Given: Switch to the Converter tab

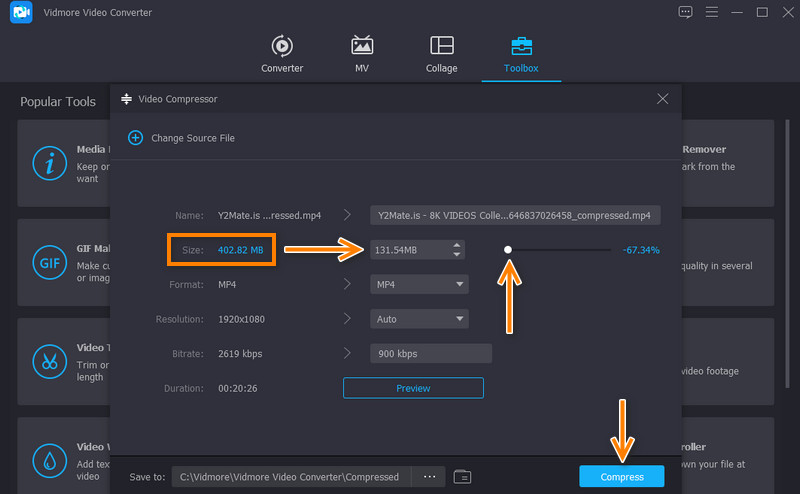Looking at the screenshot, I should point(282,55).
